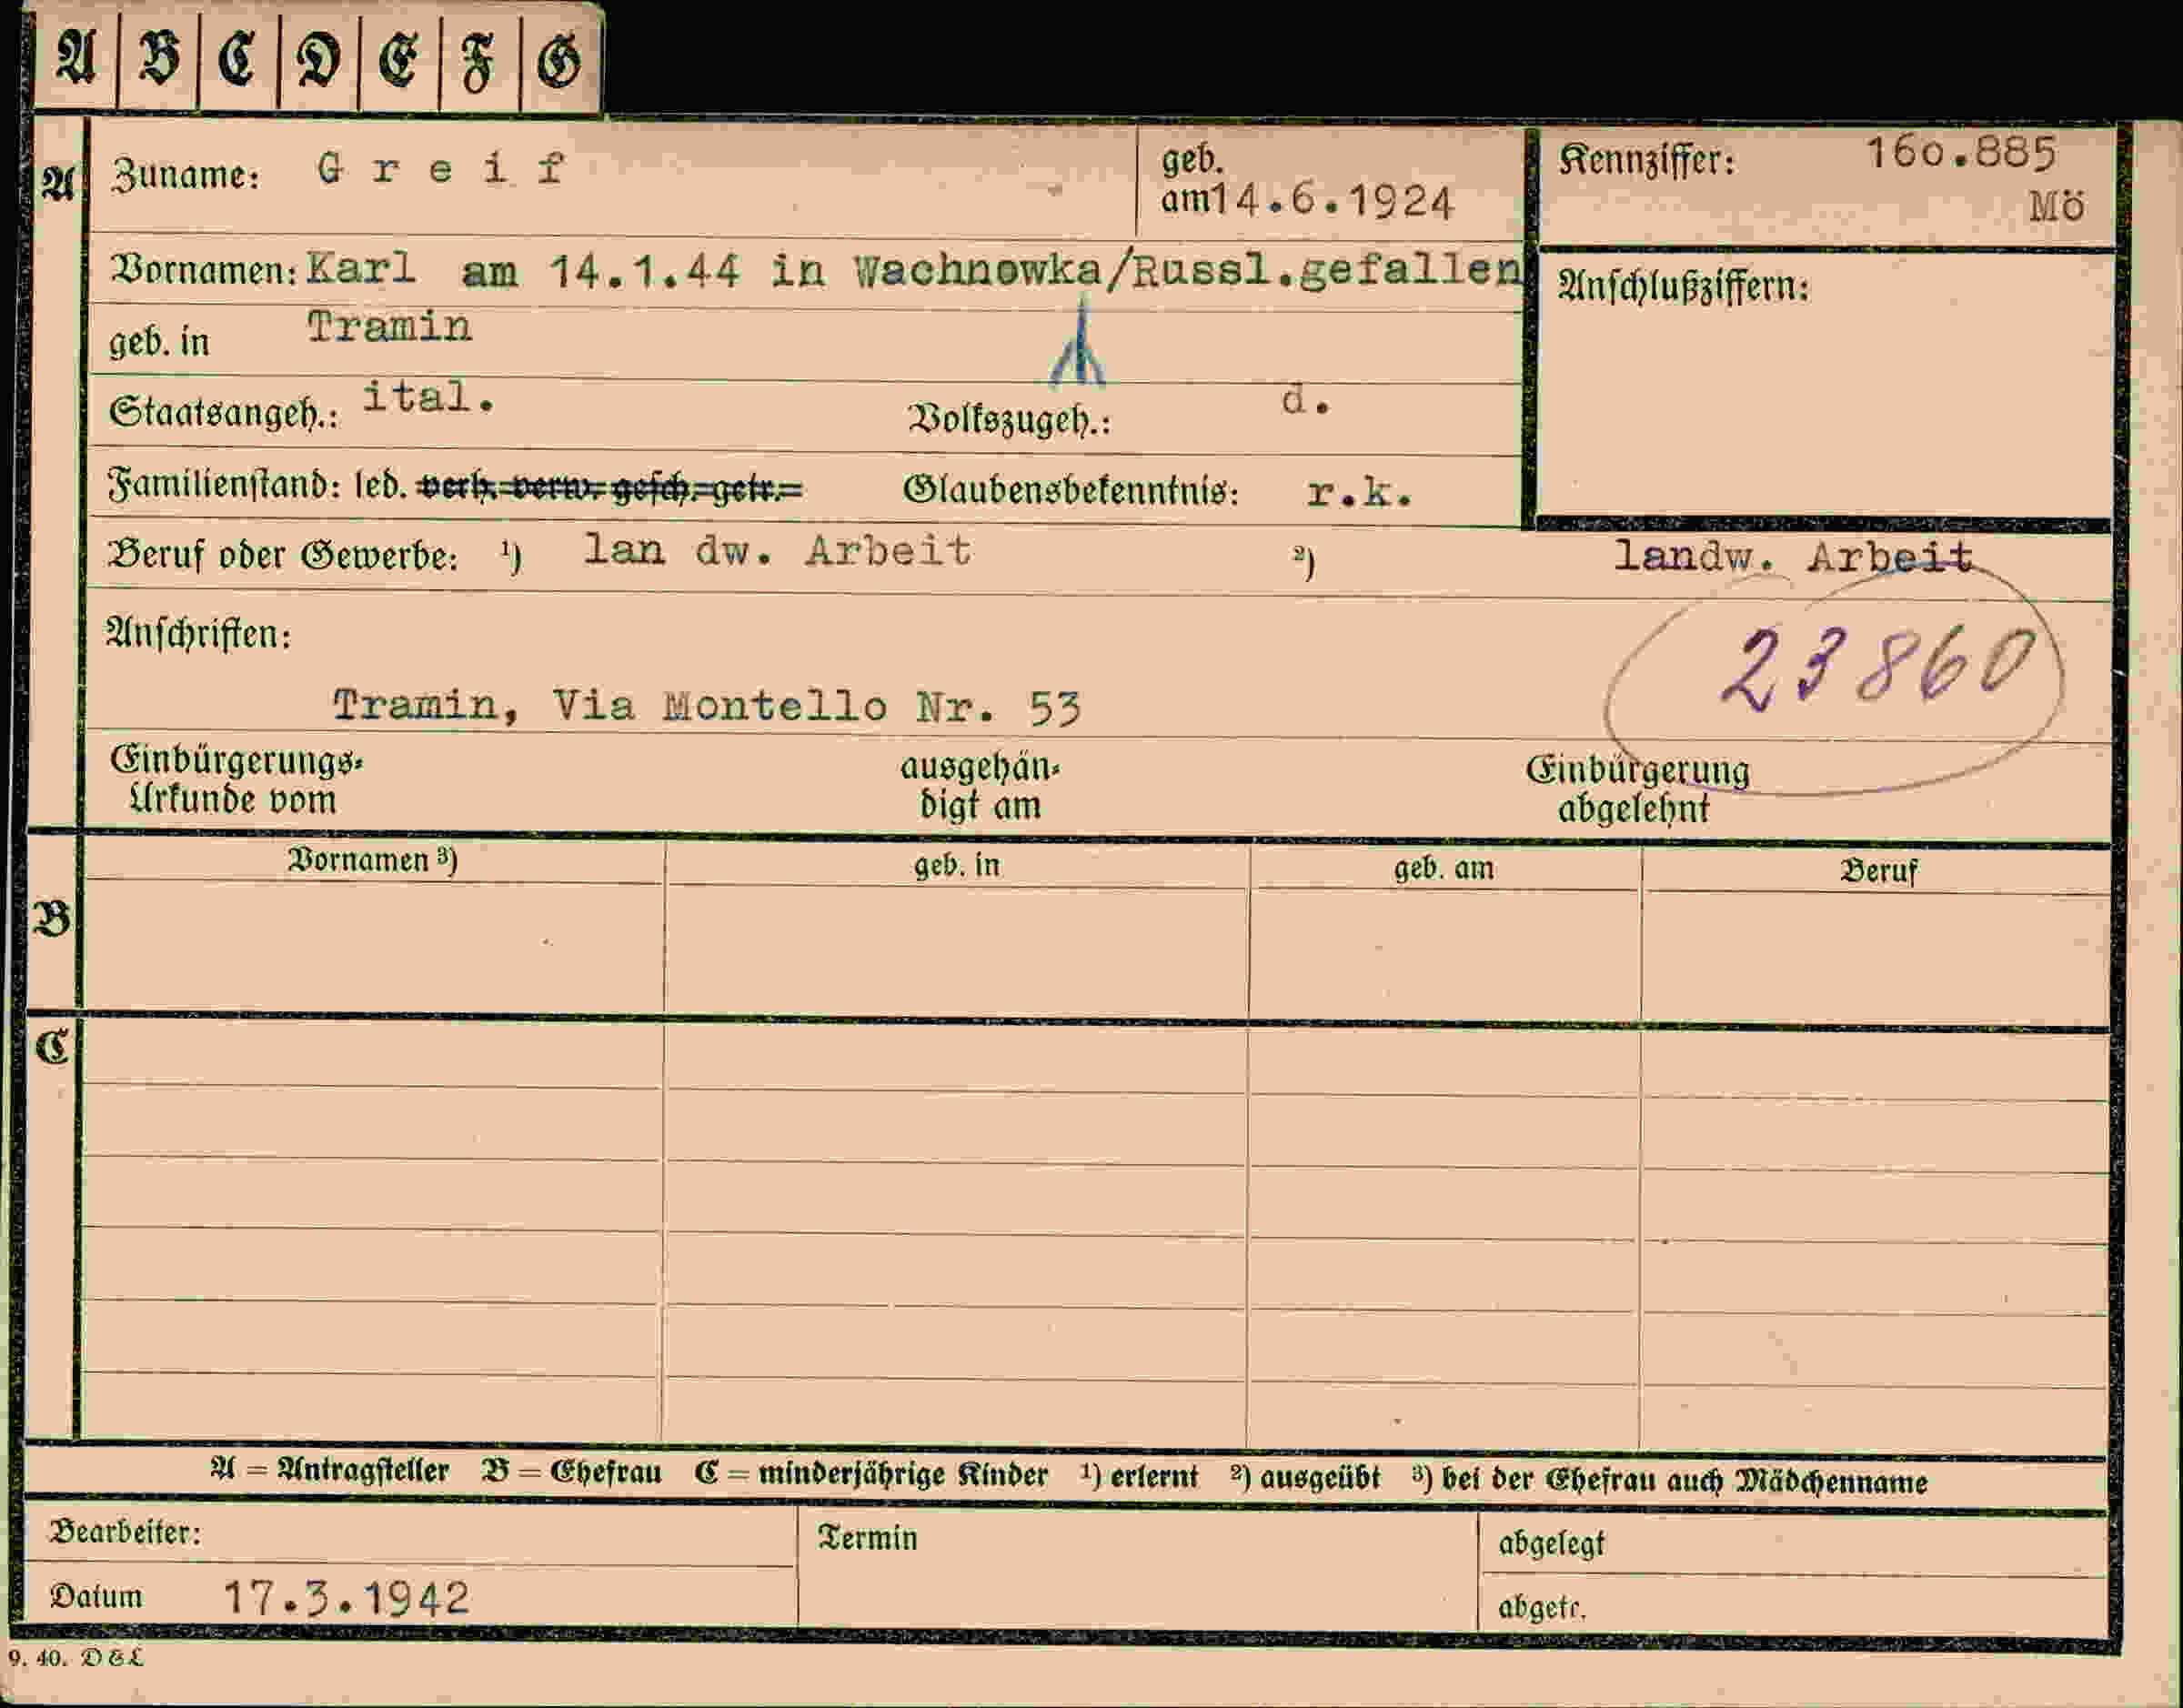The image size is (2183, 1708).
Task: Click the 'Einbürgerungs-Urkunde vom' label
Action: coord(237,780)
